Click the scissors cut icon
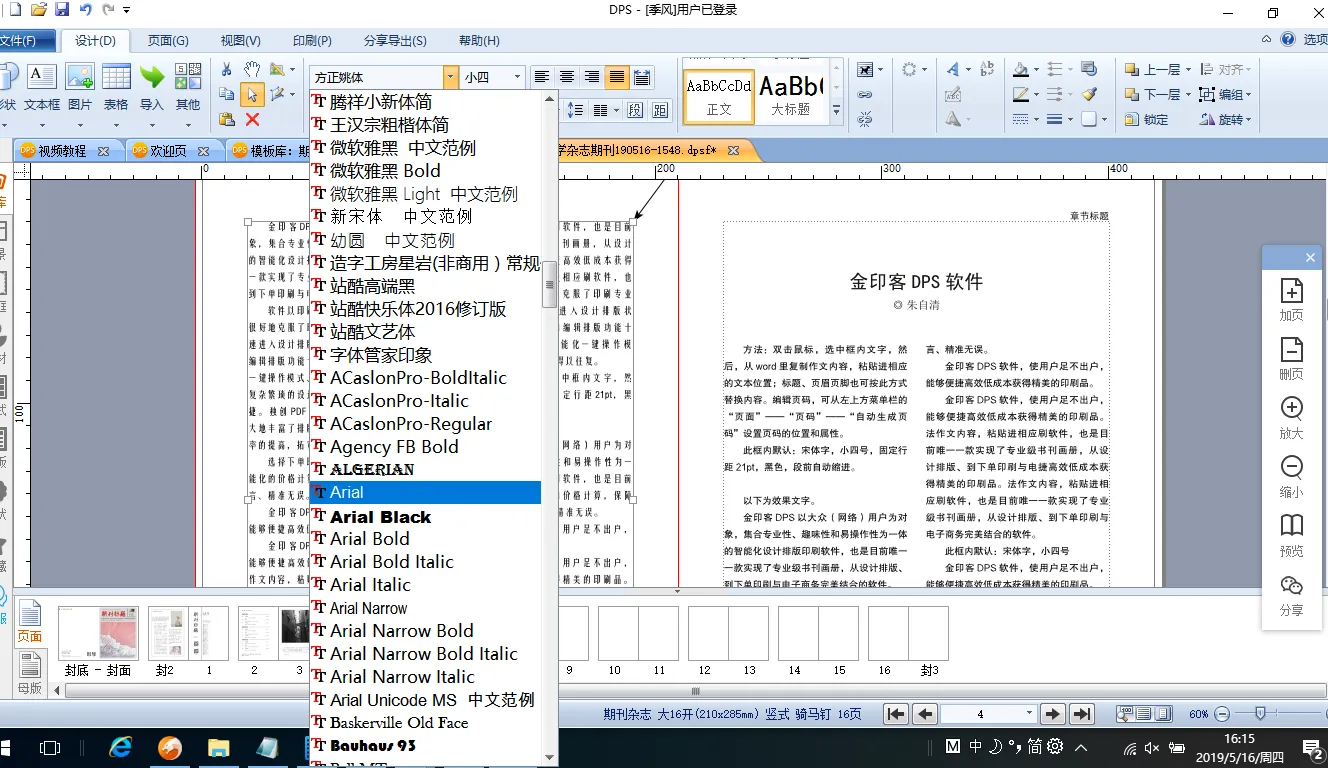The image size is (1328, 768). [226, 70]
